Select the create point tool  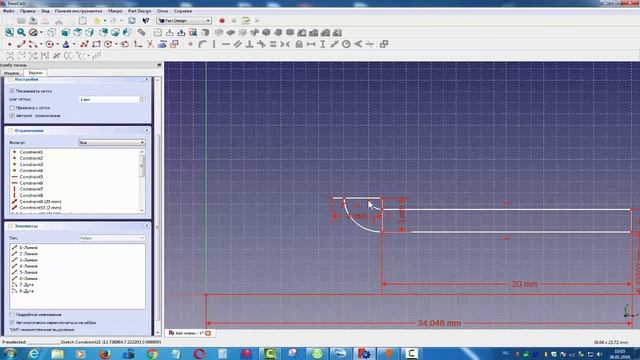9,44
